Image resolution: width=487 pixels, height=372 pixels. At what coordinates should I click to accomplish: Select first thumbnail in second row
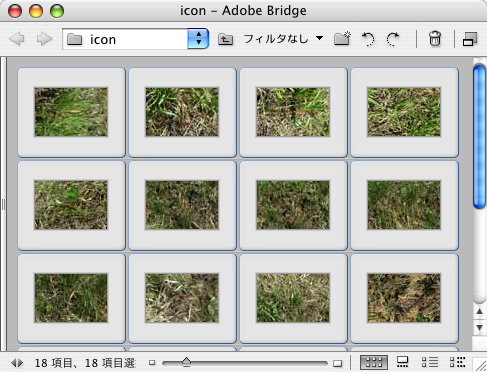(71, 205)
